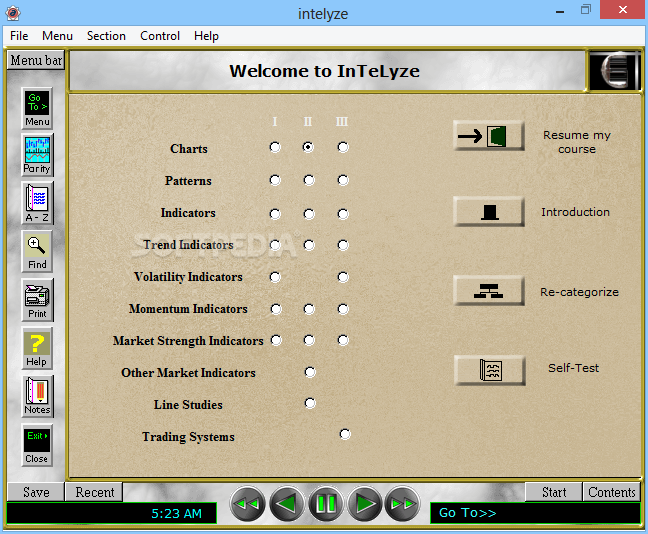
Task: Click the Print icon in sidebar
Action: pos(37,300)
